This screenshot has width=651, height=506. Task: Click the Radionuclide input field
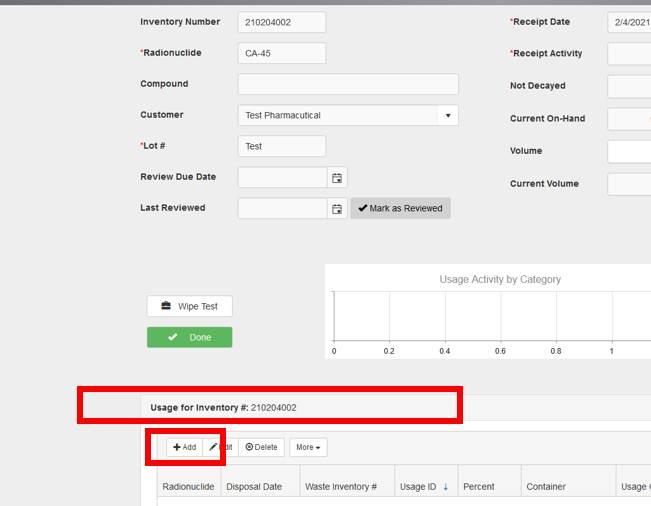coord(282,53)
